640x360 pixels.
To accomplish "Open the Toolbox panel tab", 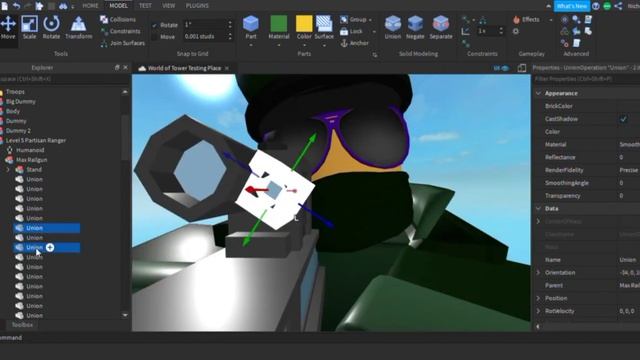I will (x=22, y=325).
